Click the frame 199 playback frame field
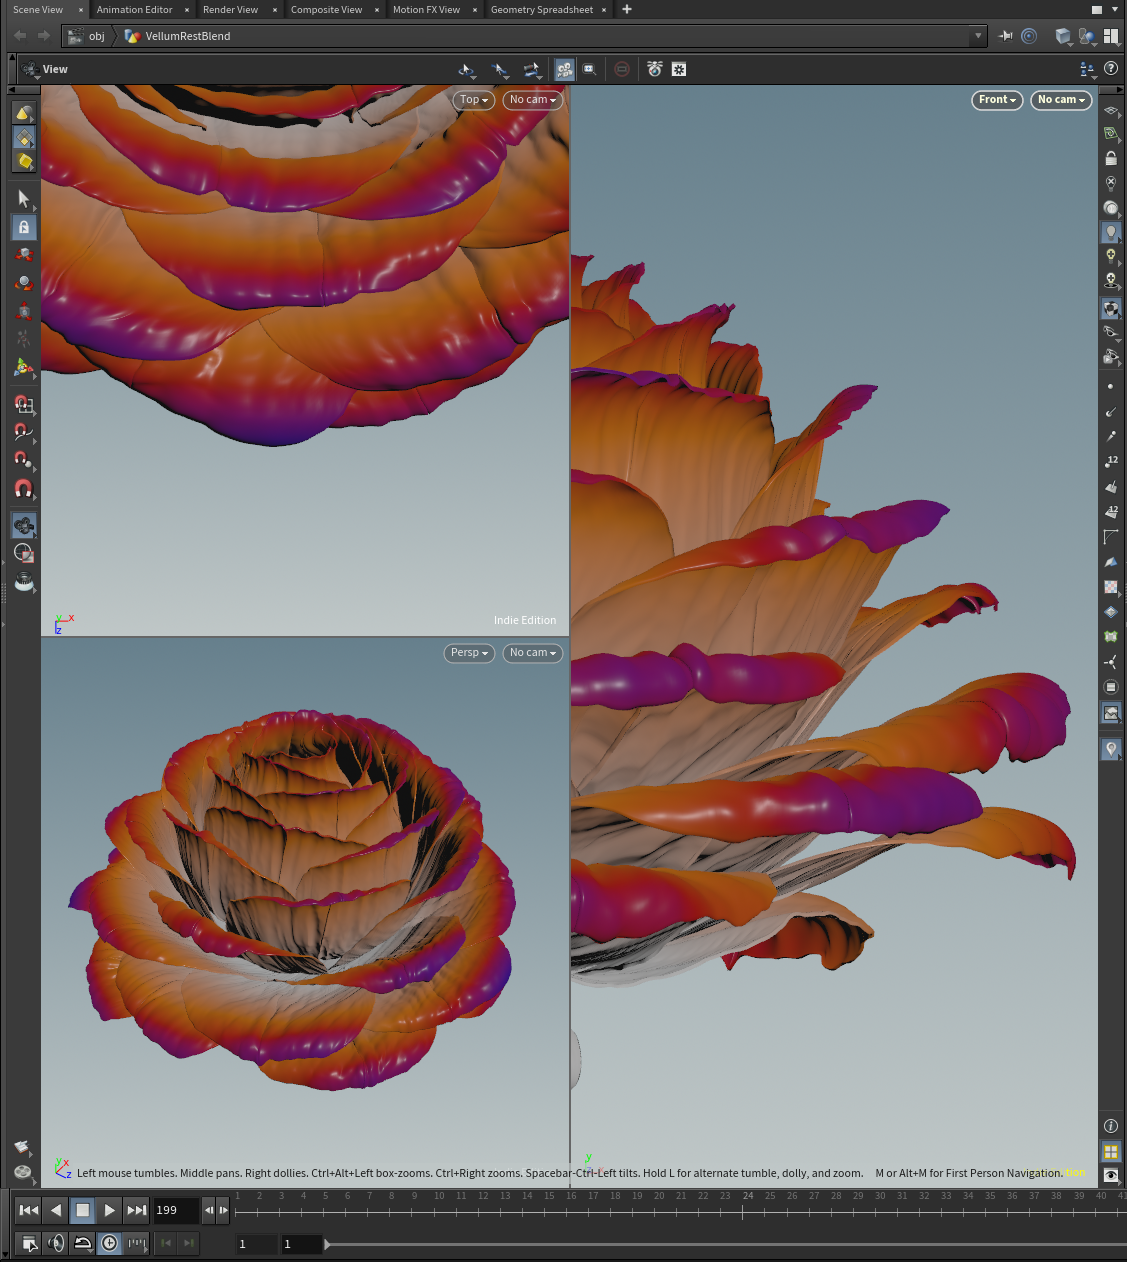Screen dimensions: 1127x1262 pyautogui.click(x=176, y=1210)
